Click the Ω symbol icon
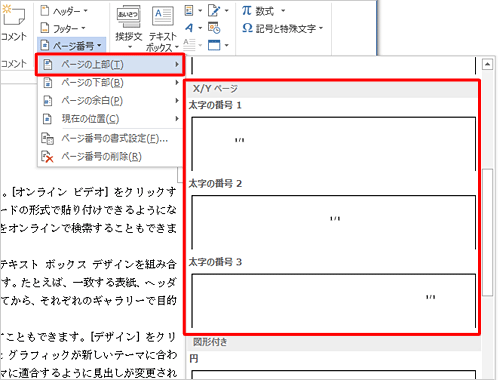The width and height of the screenshot is (500, 380). click(247, 28)
